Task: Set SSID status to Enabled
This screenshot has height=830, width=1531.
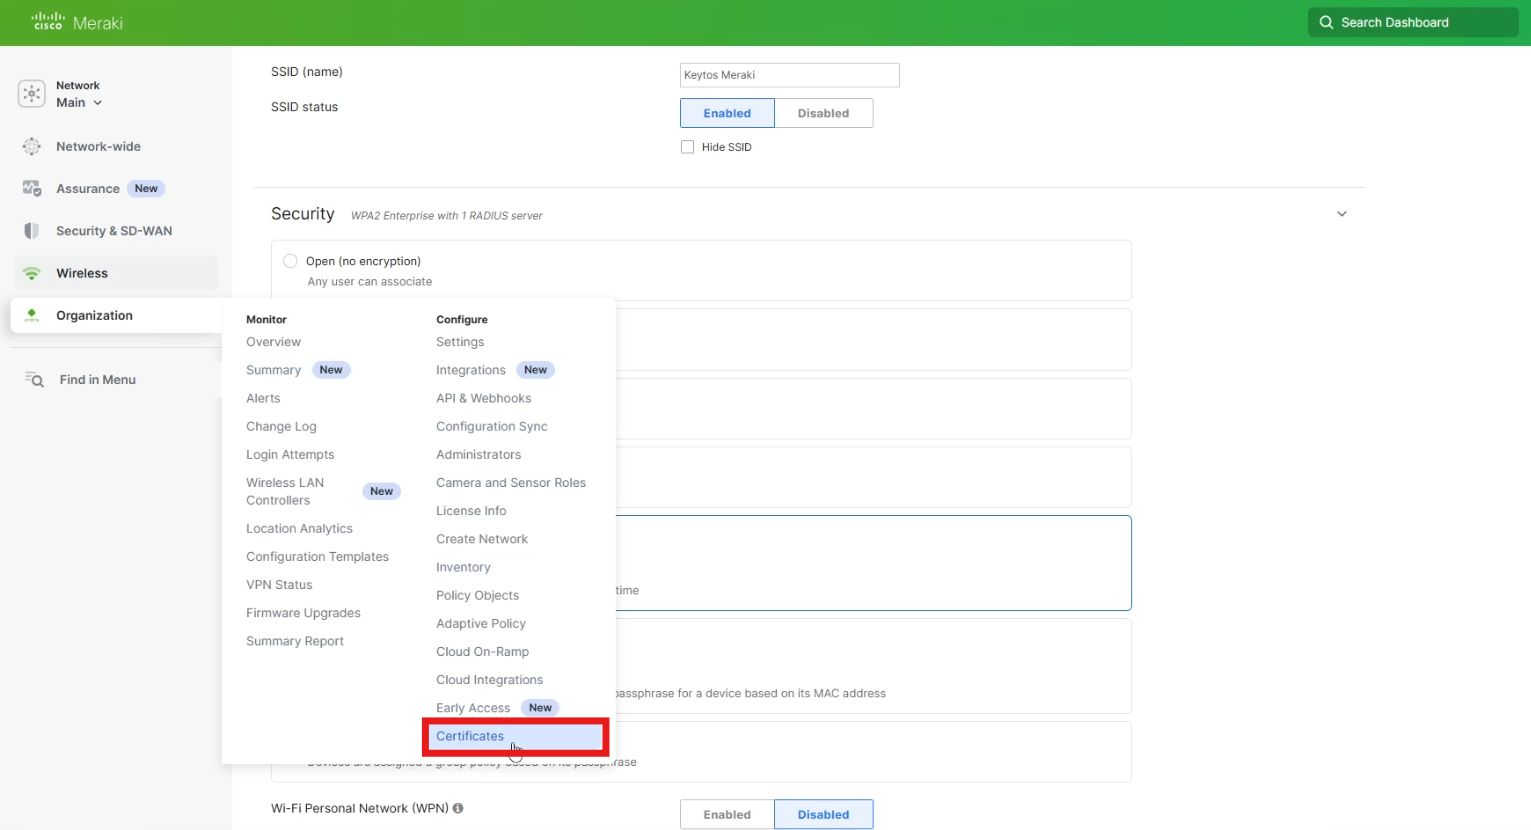Action: [x=727, y=113]
